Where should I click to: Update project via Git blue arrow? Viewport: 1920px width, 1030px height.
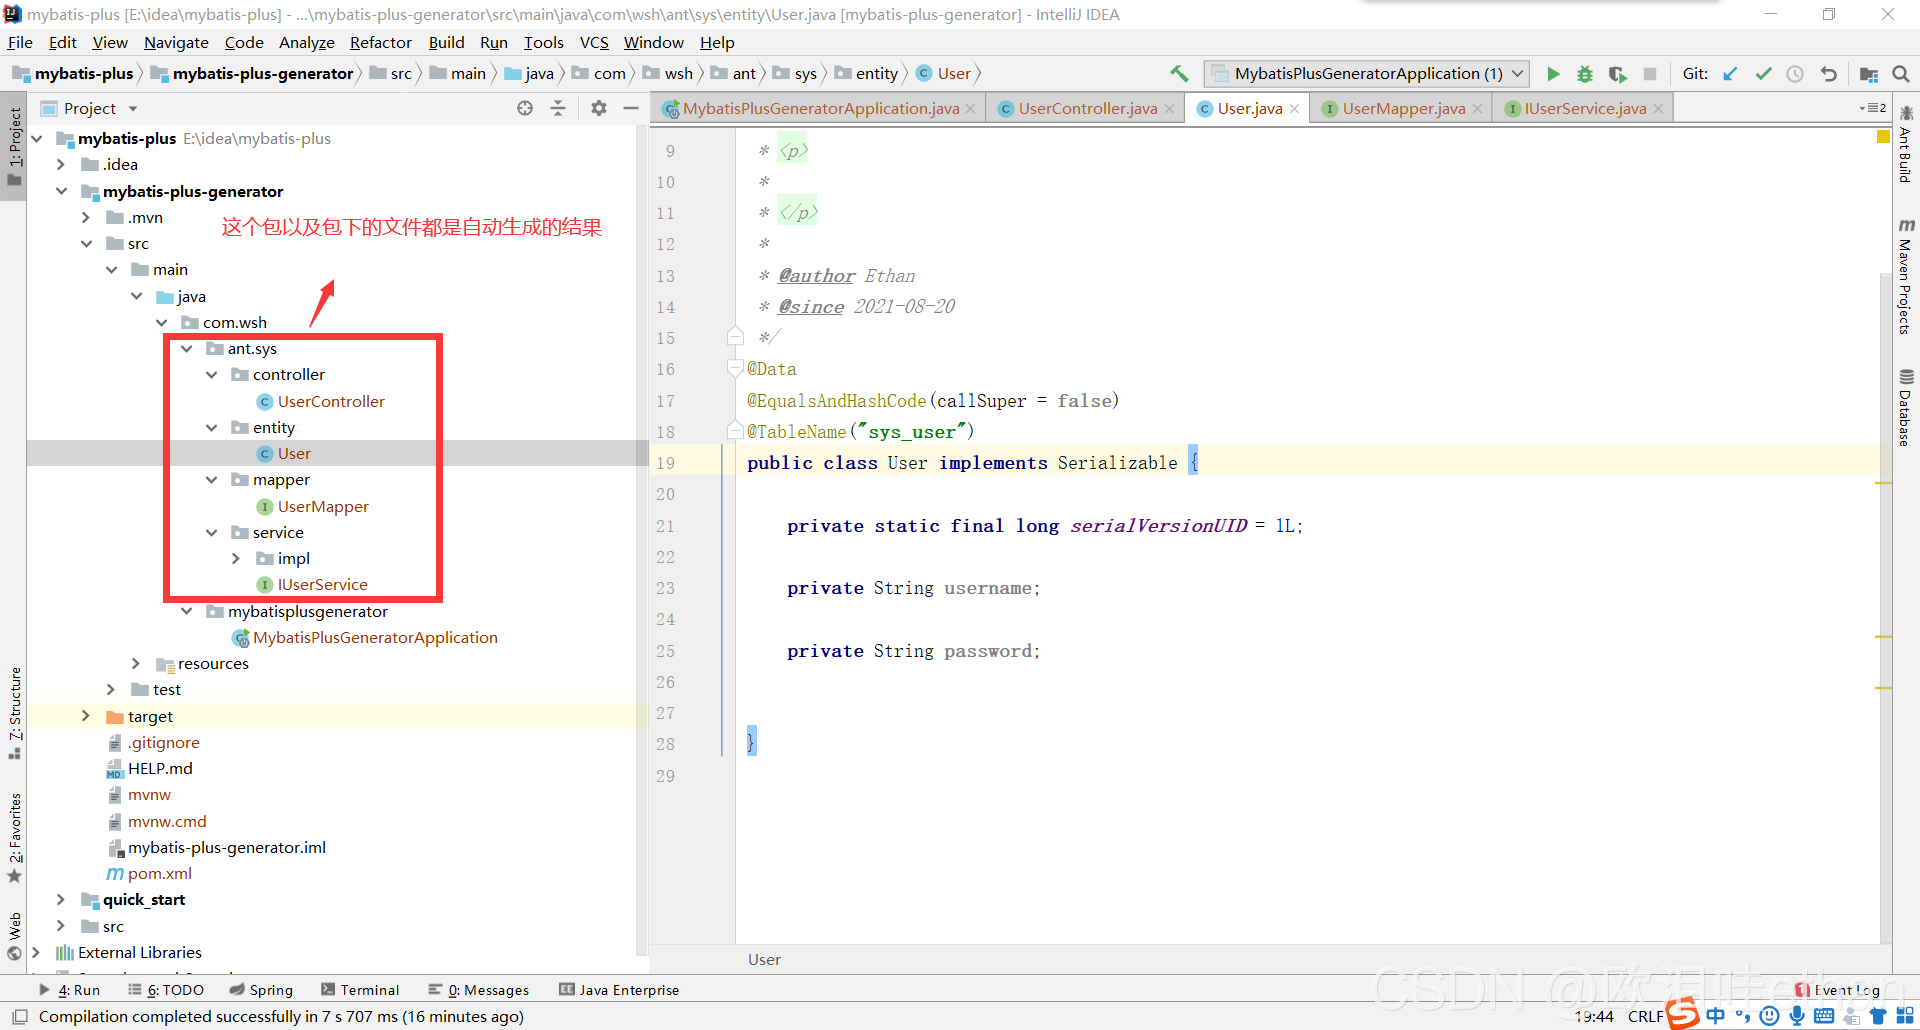1731,74
